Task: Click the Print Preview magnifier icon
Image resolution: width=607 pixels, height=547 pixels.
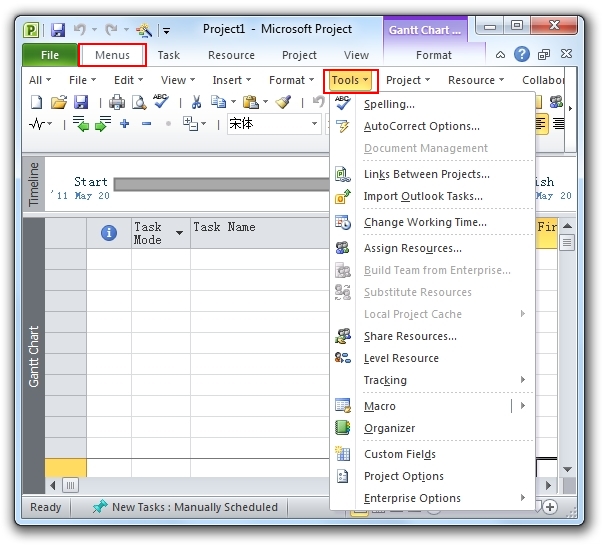Action: [139, 102]
